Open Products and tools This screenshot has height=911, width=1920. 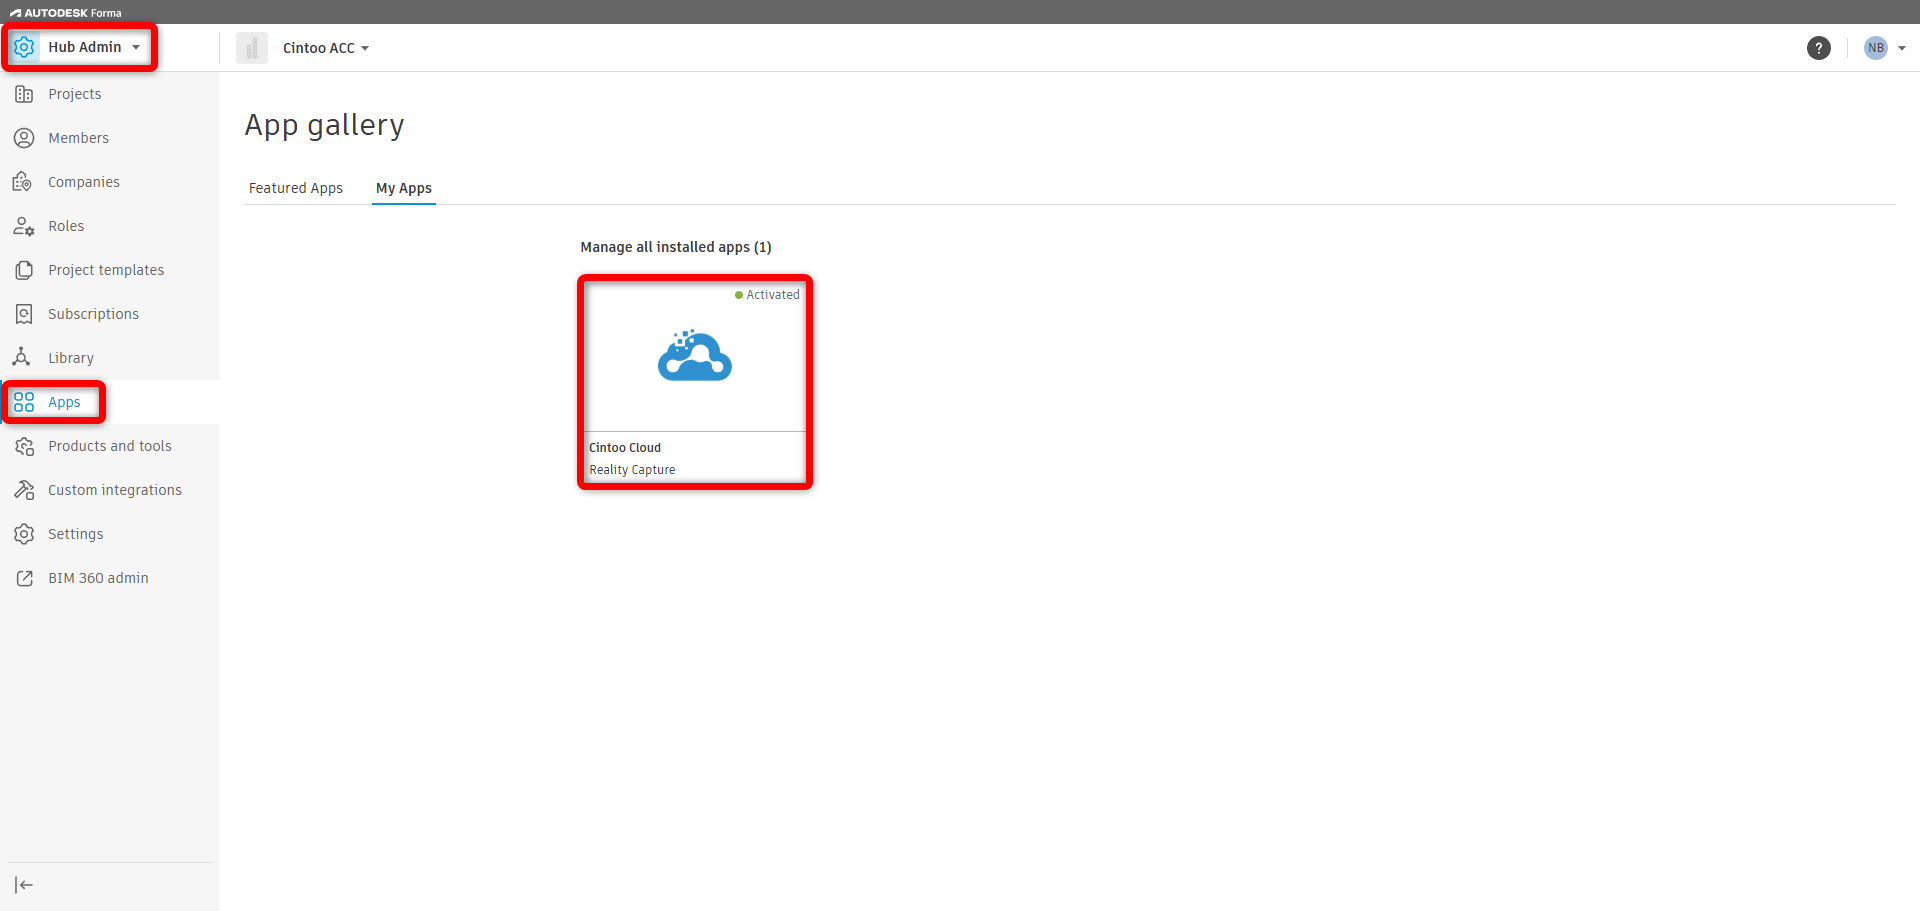pos(110,446)
